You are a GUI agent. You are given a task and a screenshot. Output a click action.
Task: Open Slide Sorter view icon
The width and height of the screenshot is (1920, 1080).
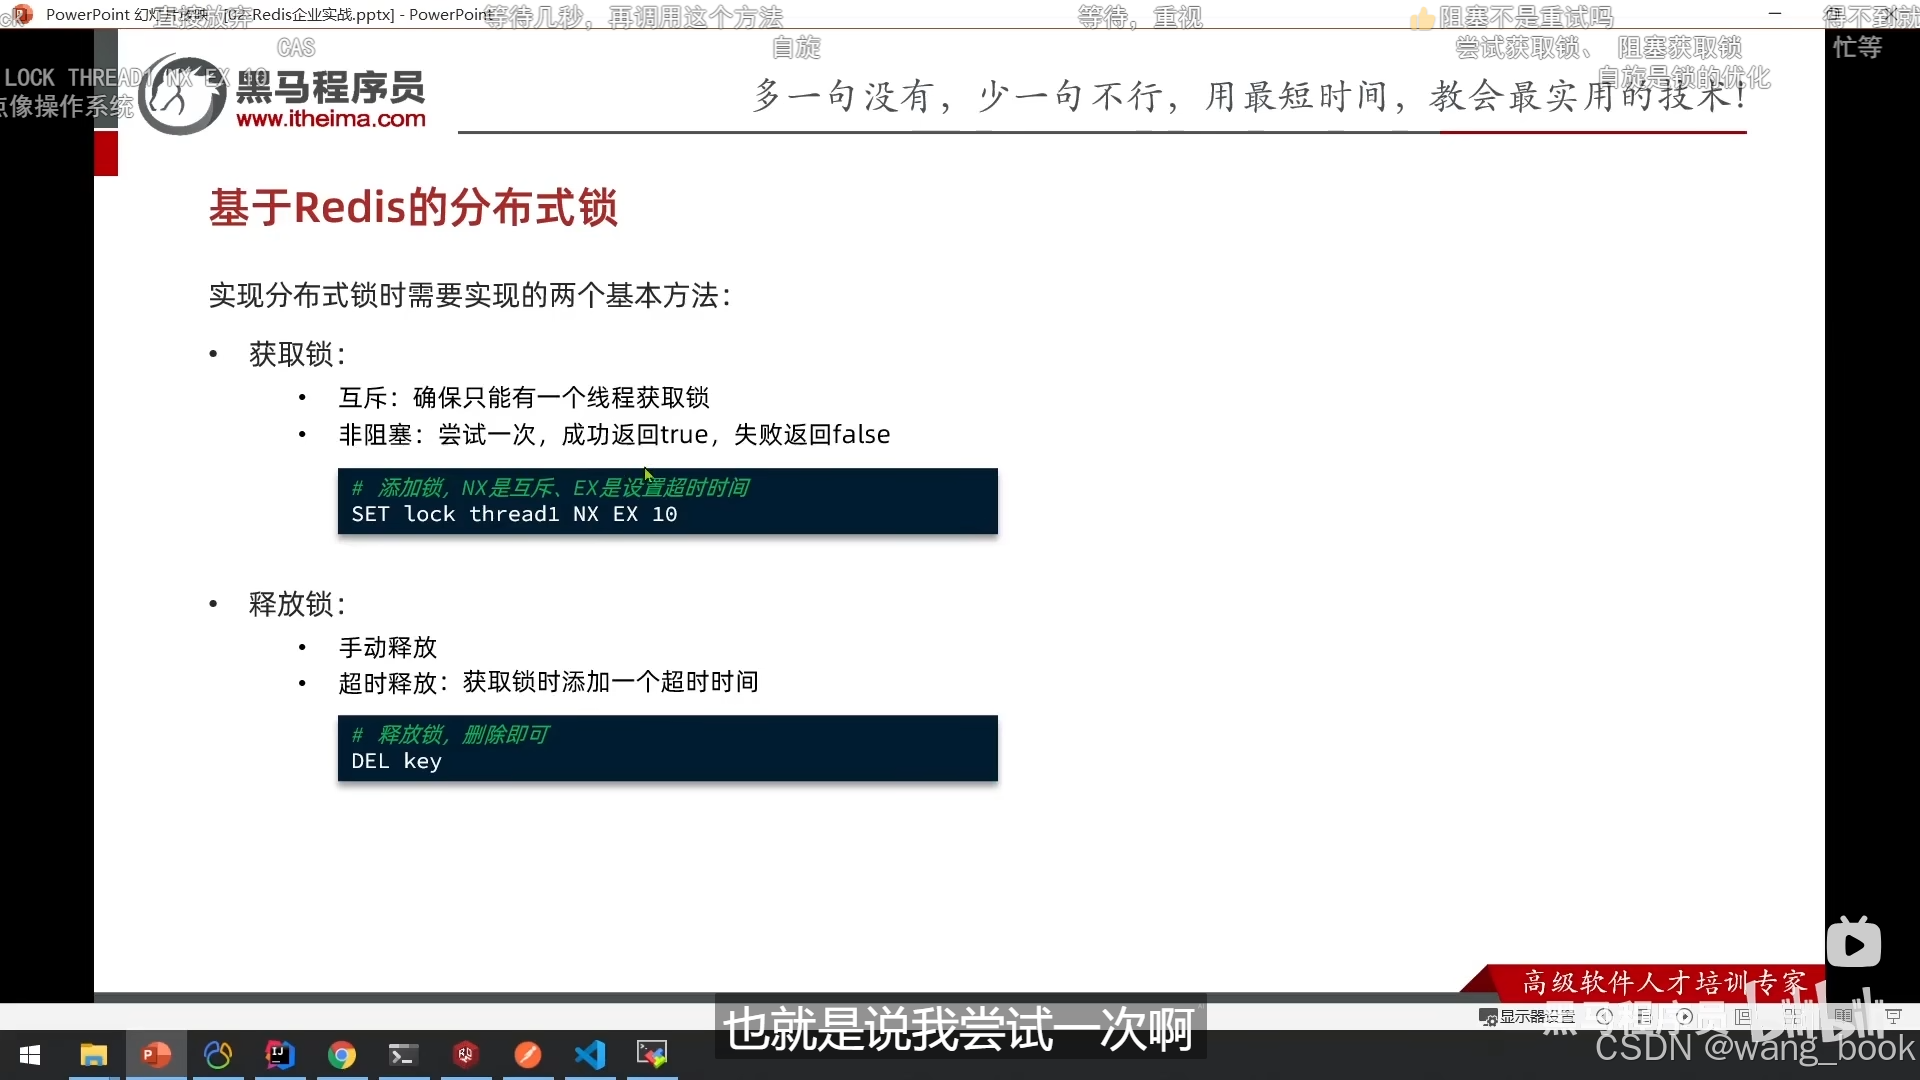pyautogui.click(x=1792, y=1016)
